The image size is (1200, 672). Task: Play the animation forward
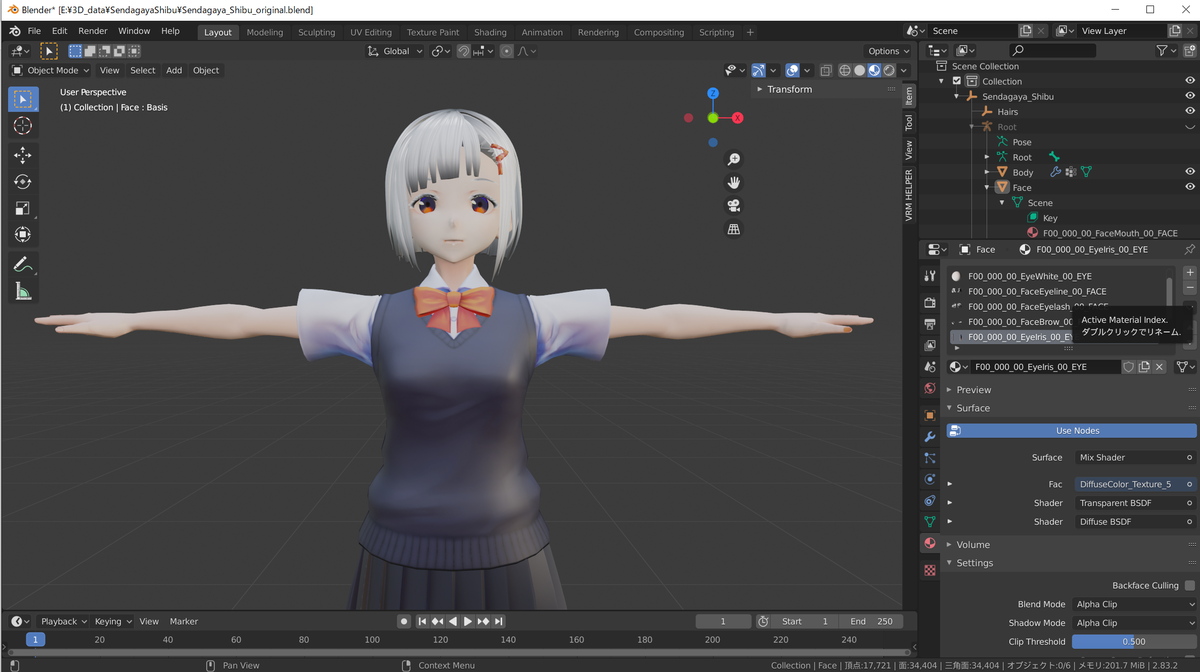[x=468, y=621]
